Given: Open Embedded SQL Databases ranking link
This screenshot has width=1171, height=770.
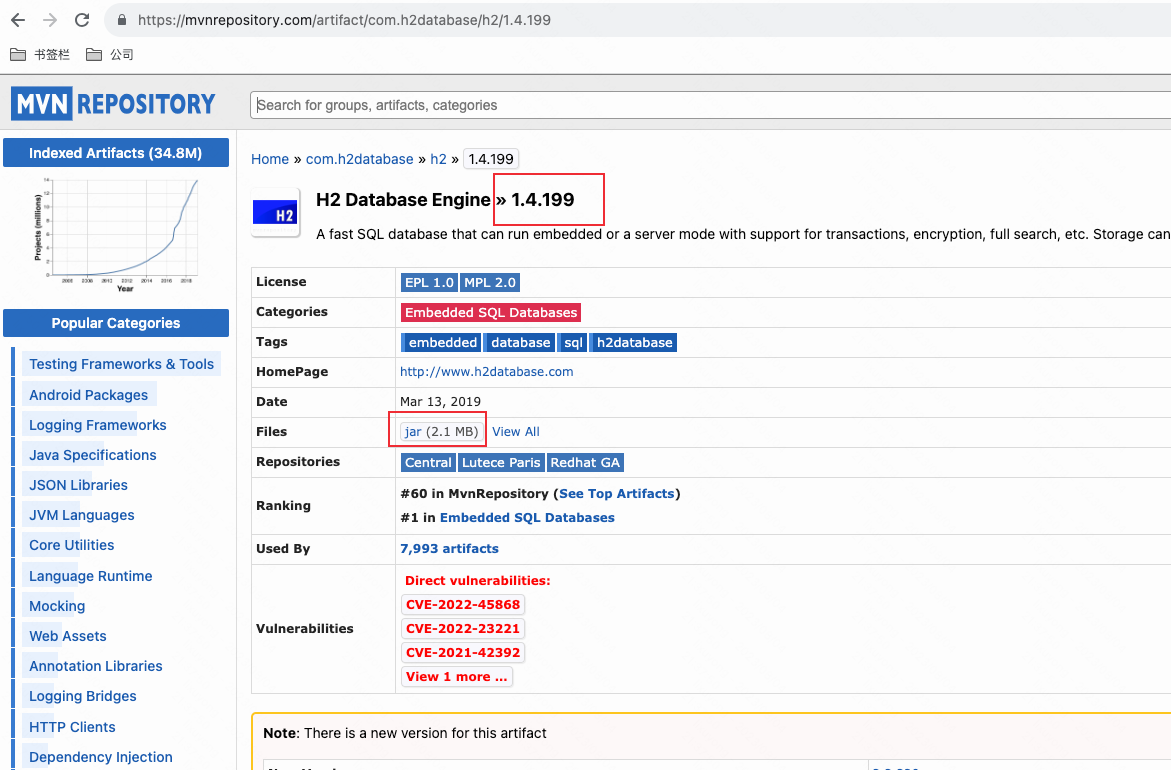Looking at the screenshot, I should click(527, 518).
